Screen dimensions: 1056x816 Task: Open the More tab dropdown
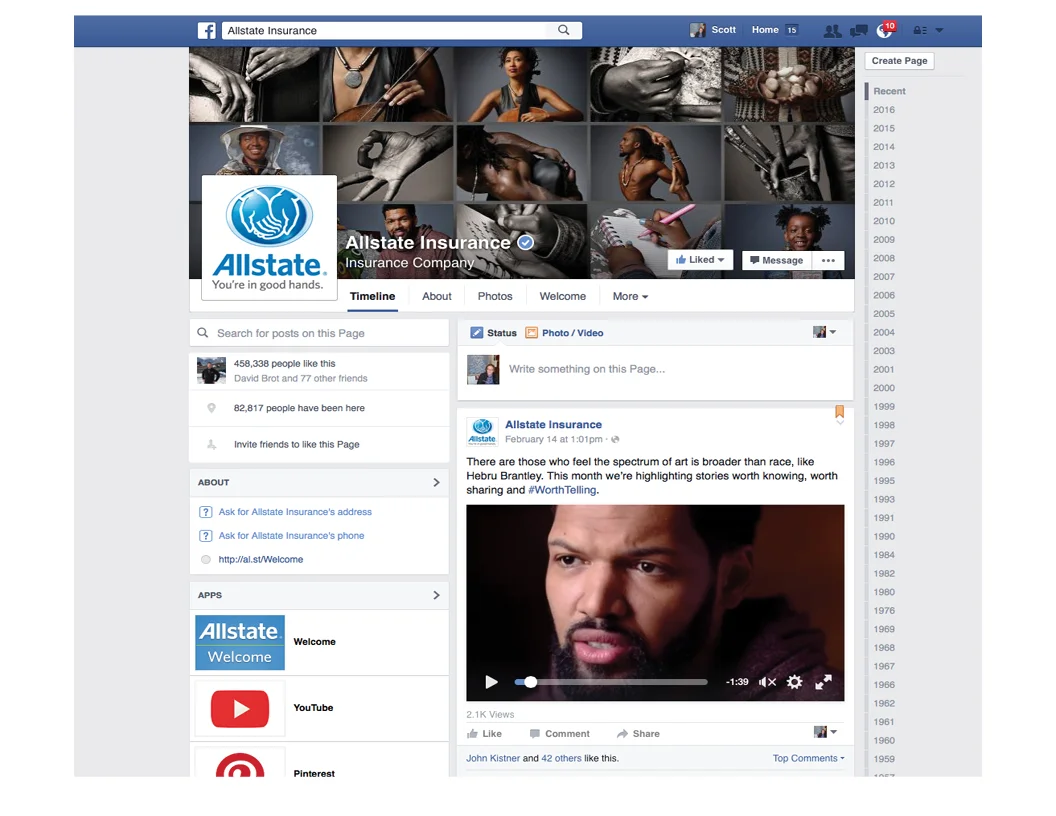(x=630, y=296)
